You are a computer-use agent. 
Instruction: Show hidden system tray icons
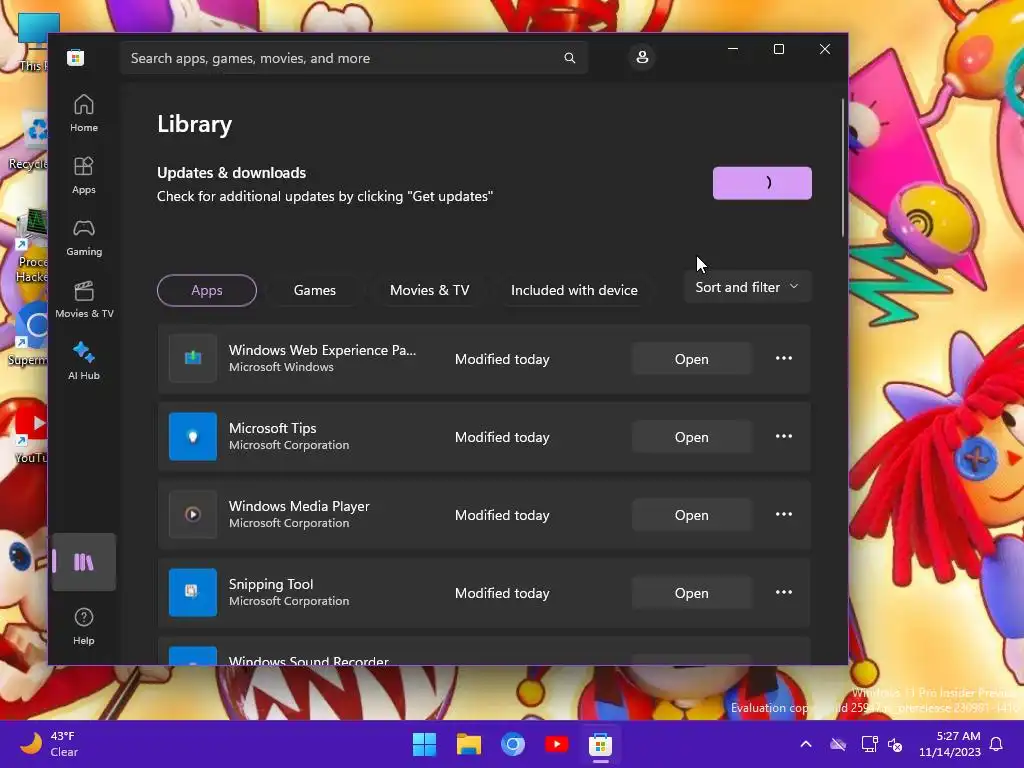[x=806, y=744]
